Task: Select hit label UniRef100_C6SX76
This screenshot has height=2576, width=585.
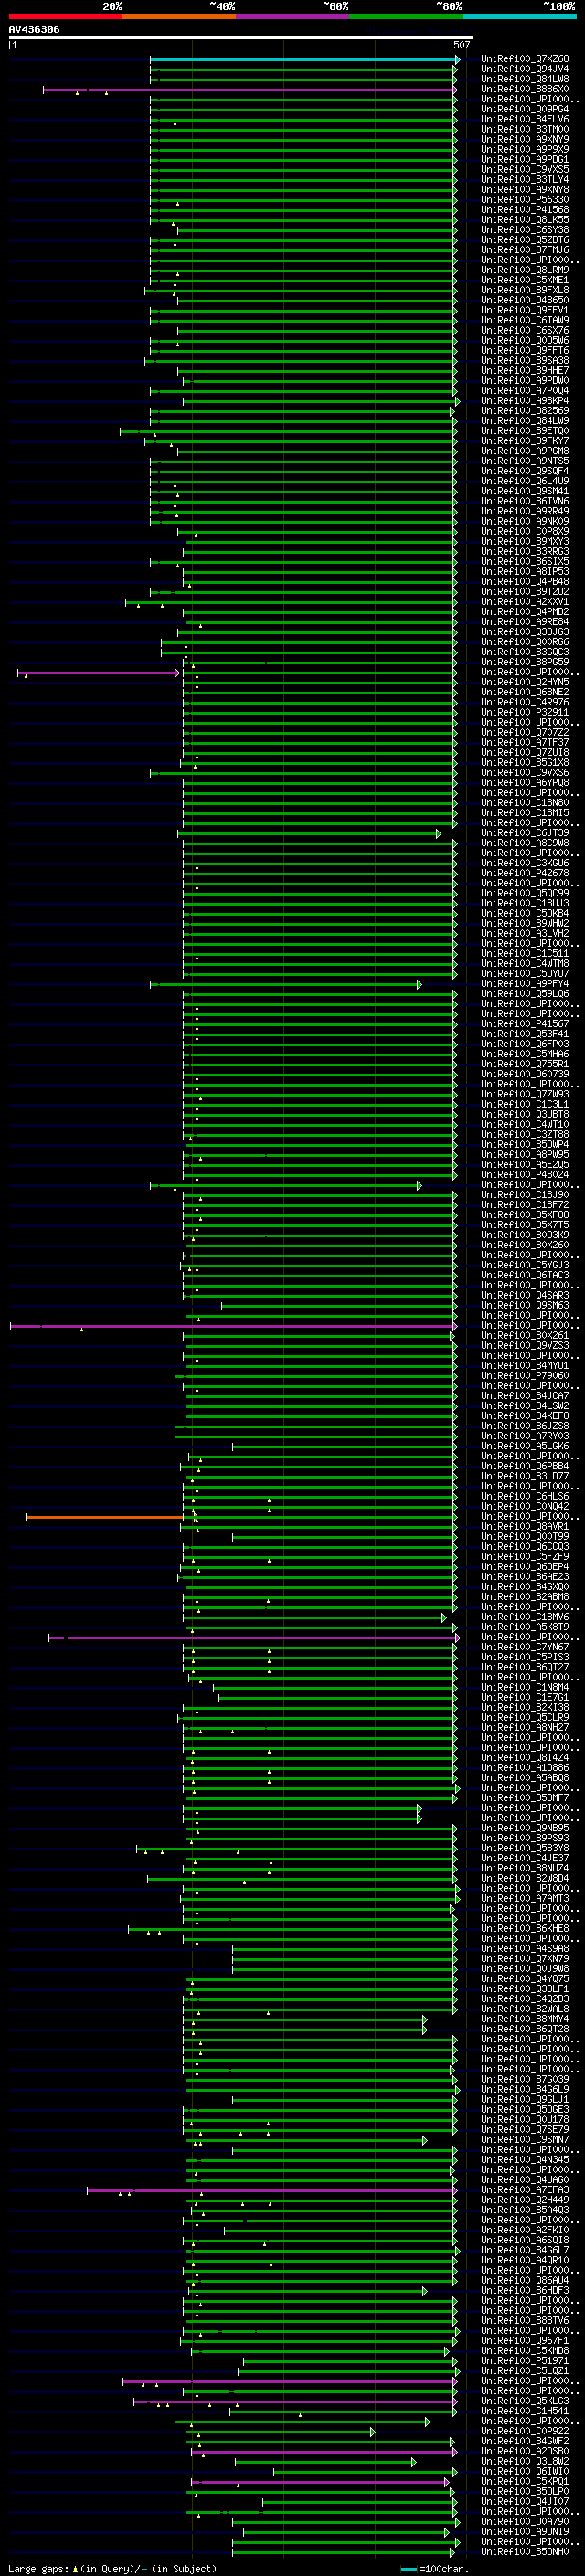Action: [525, 330]
